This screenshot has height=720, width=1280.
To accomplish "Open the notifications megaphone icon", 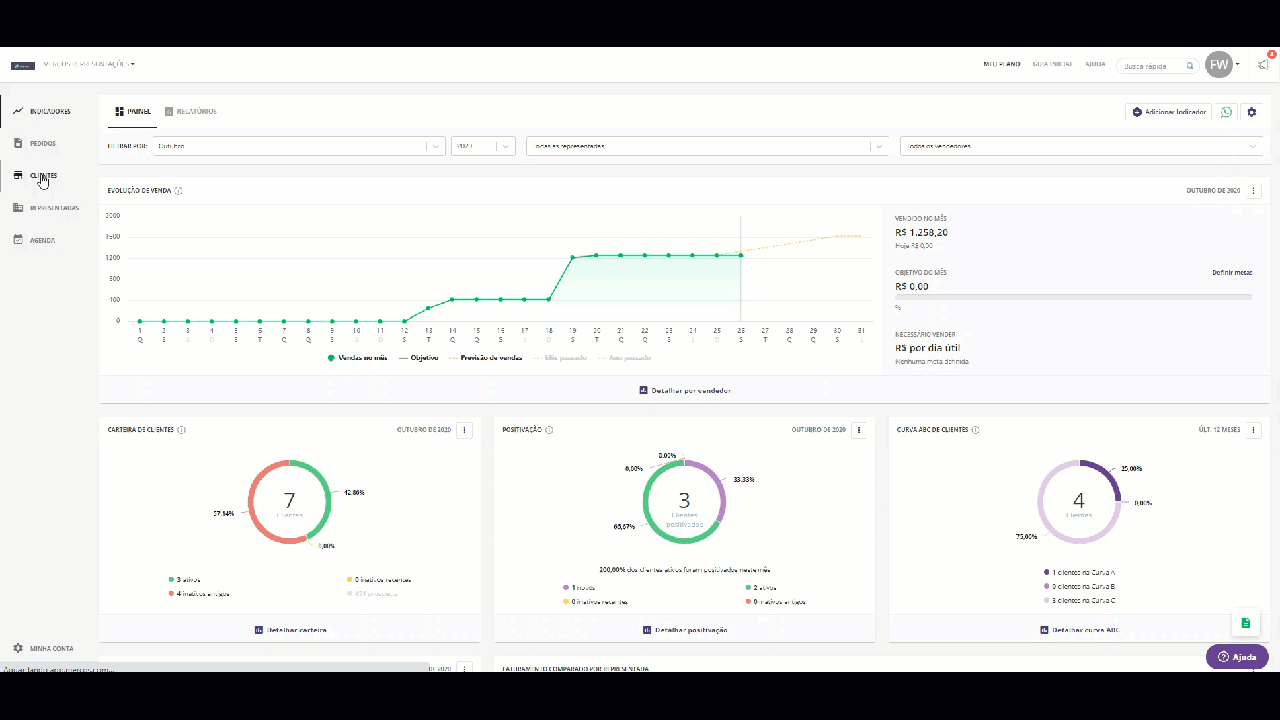I will 1264,65.
